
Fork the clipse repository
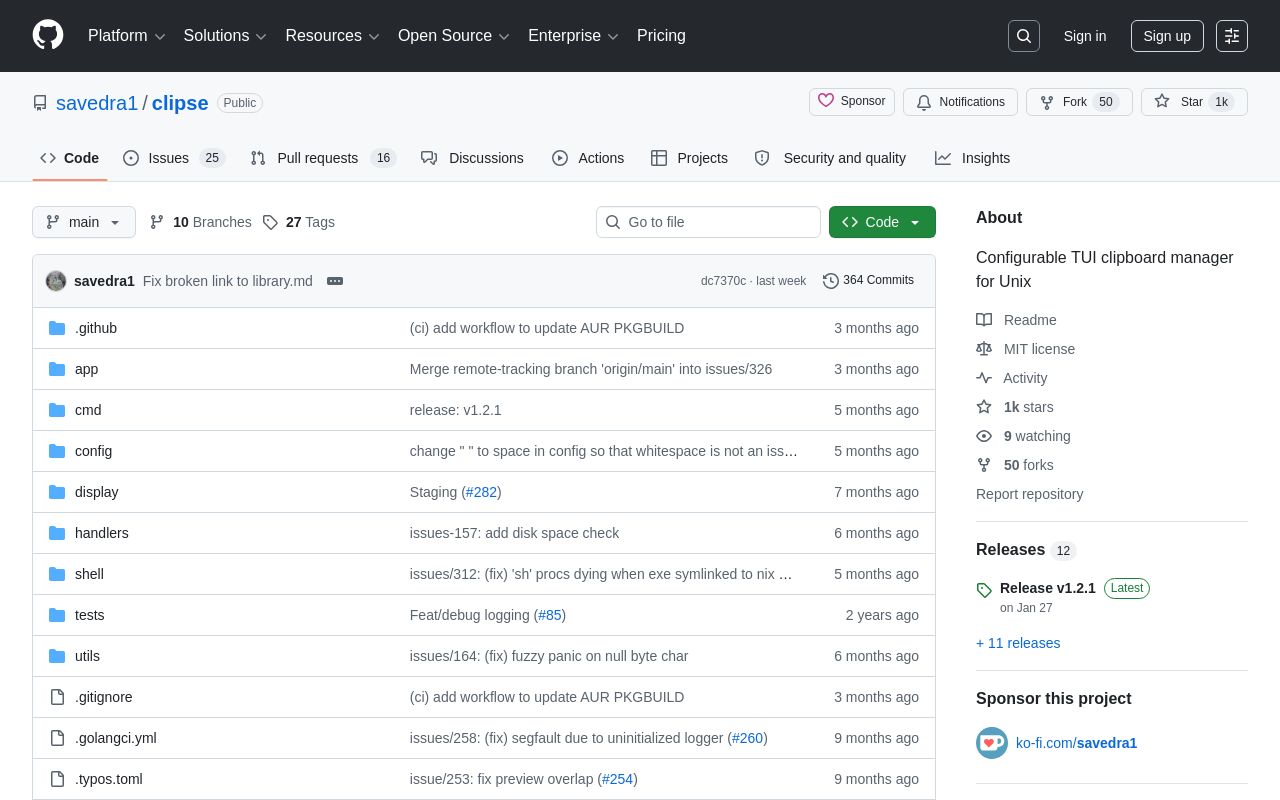[1079, 102]
